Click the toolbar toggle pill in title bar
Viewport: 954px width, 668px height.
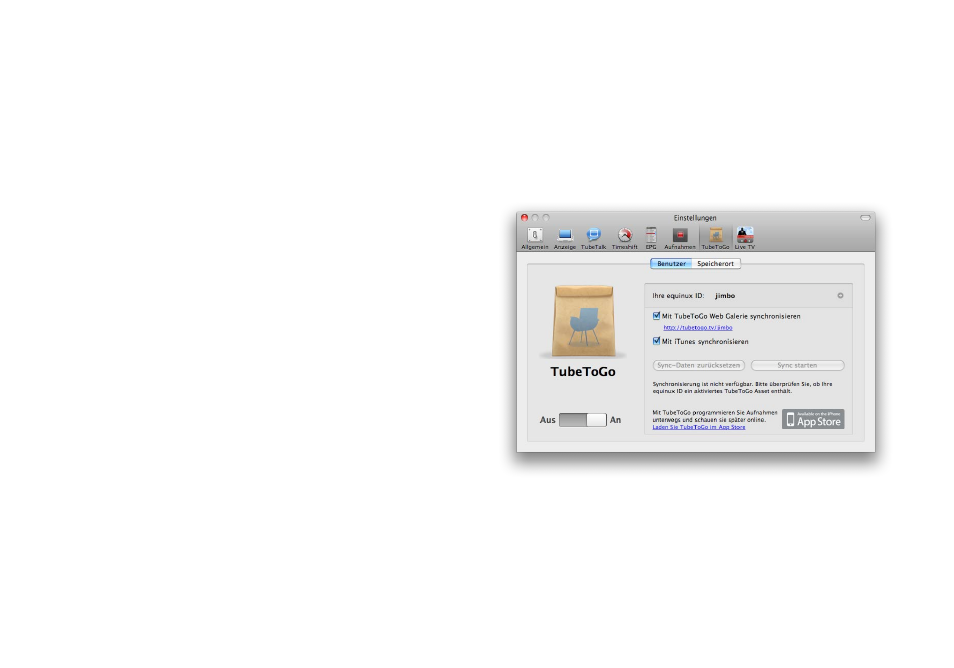click(865, 218)
